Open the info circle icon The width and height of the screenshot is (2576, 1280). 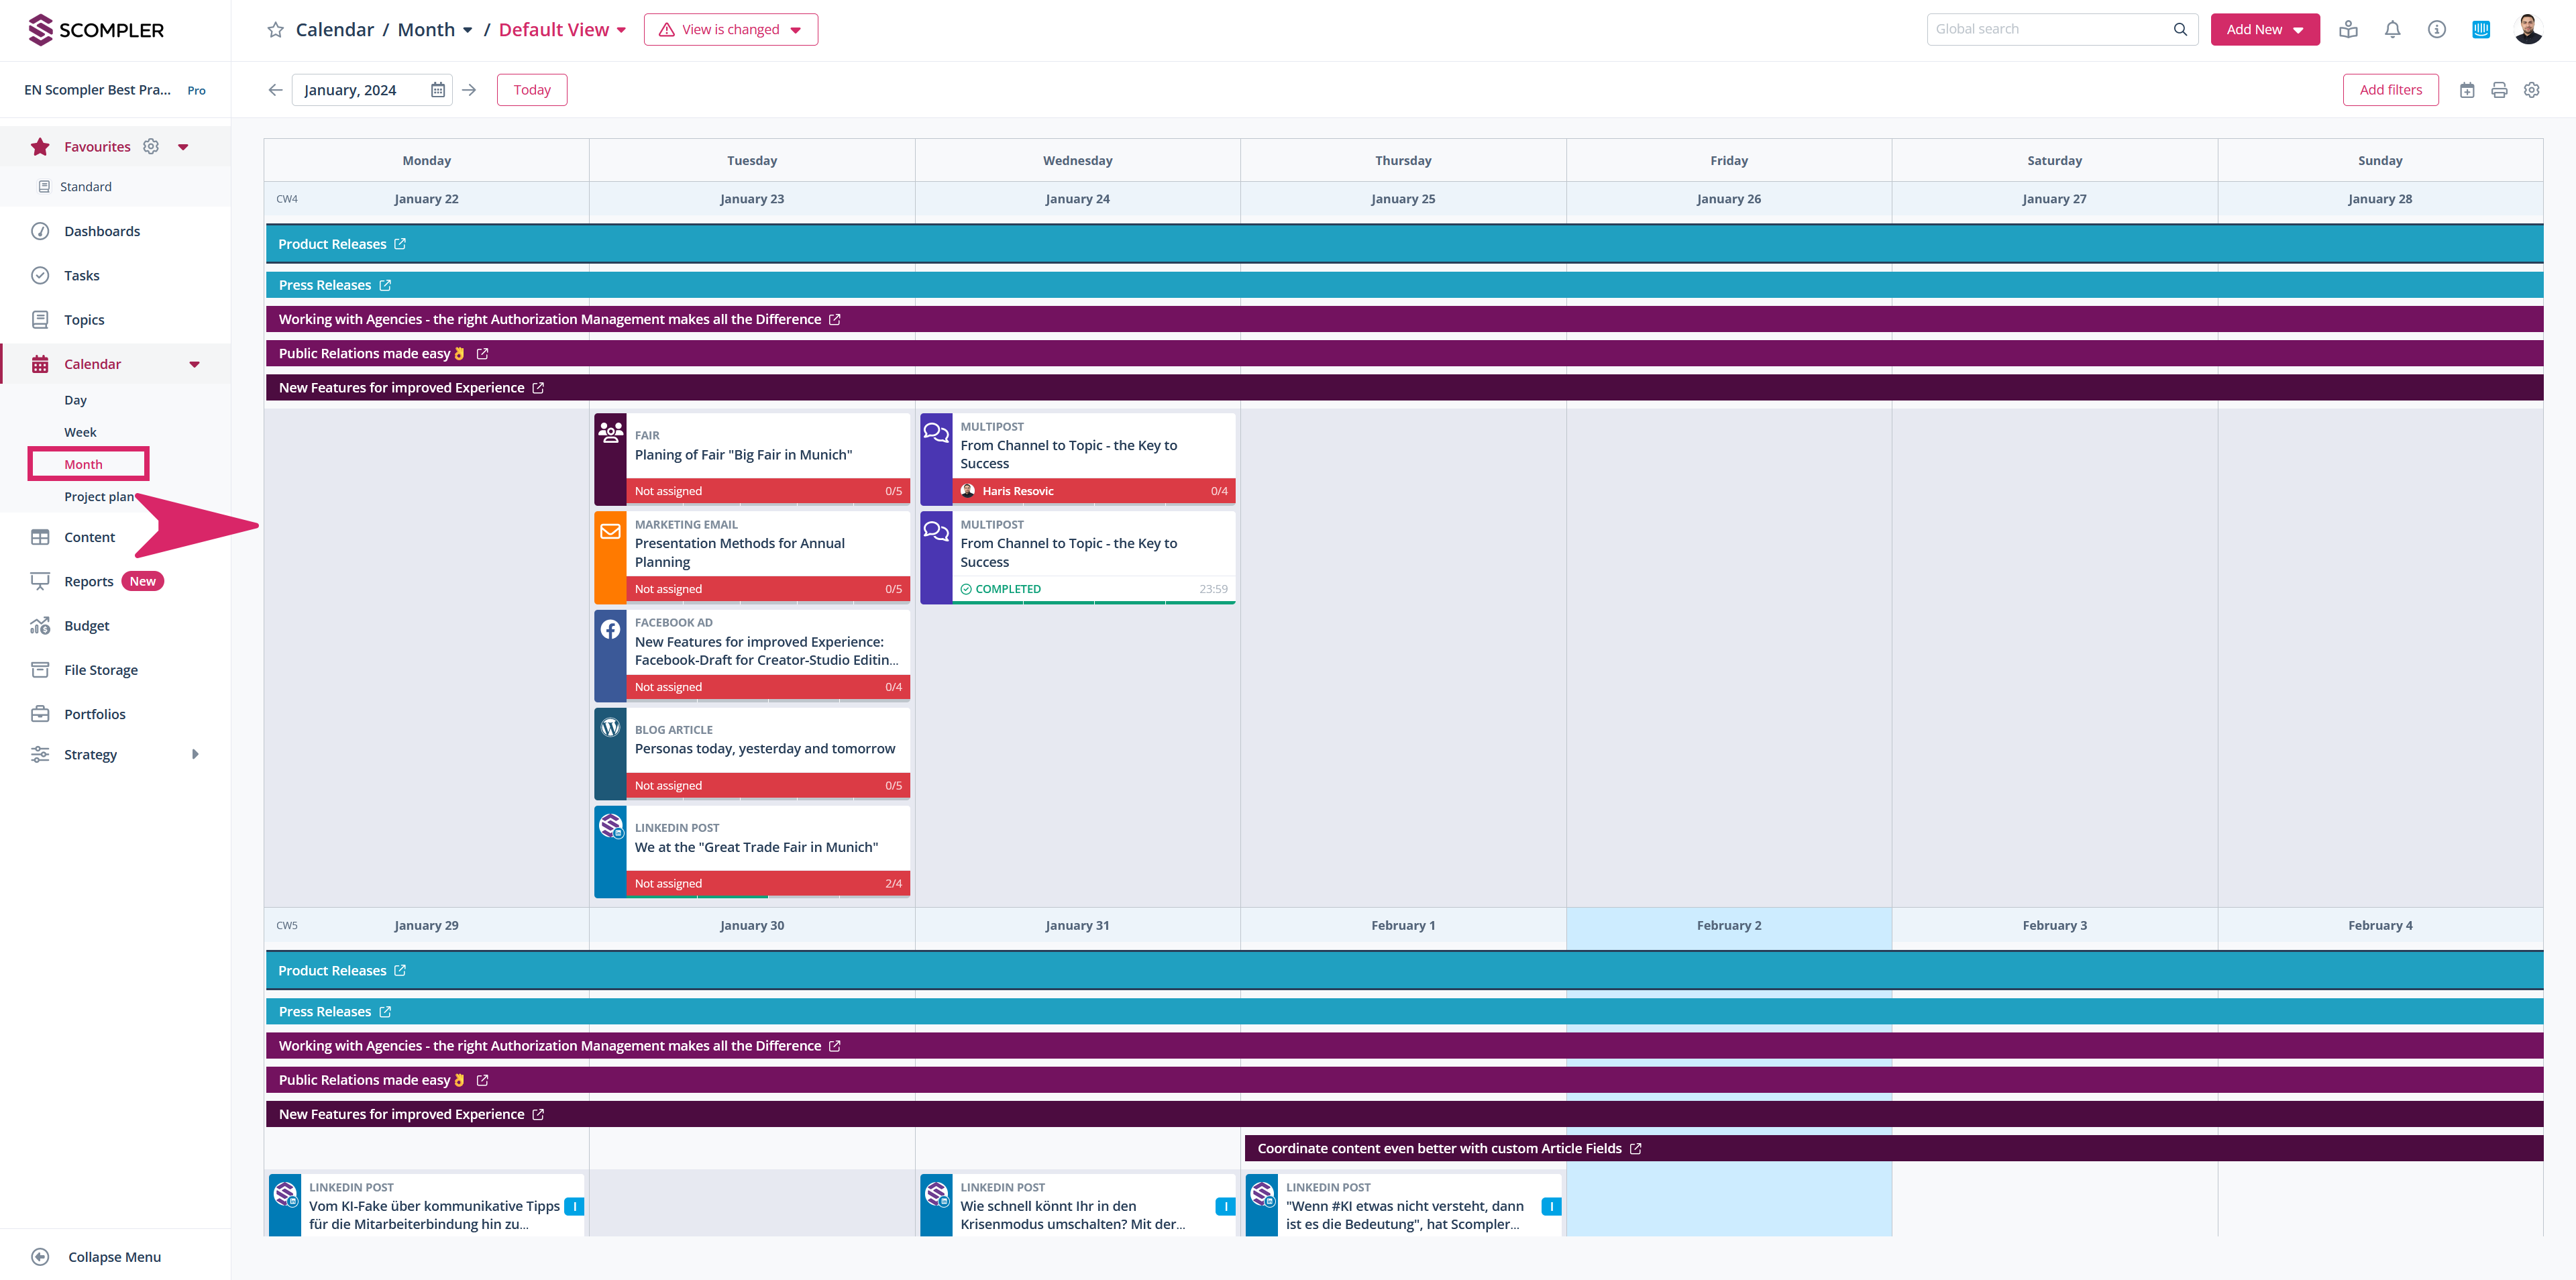pos(2436,30)
